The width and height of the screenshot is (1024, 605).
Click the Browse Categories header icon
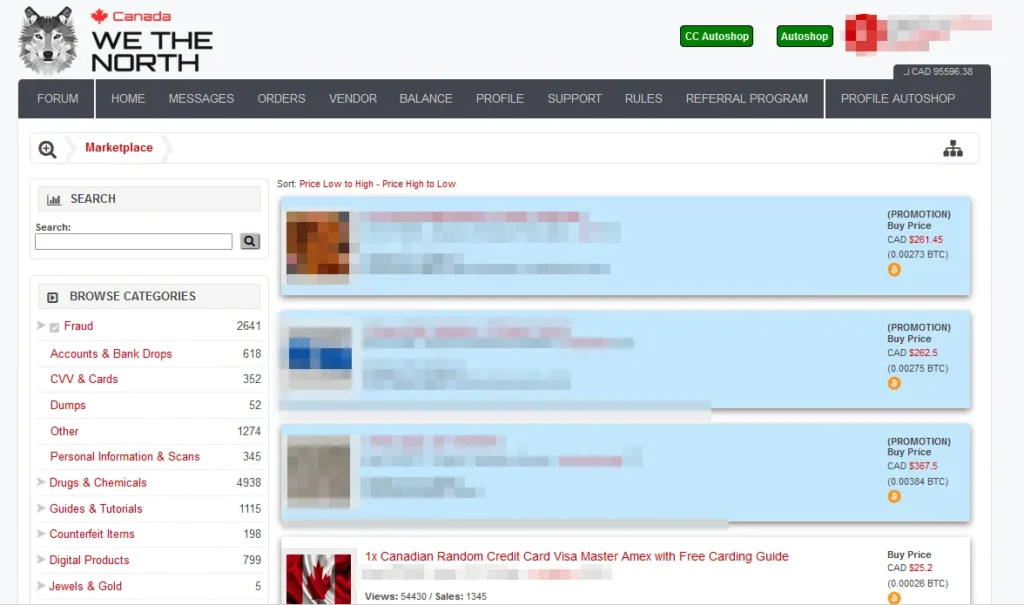pyautogui.click(x=52, y=297)
